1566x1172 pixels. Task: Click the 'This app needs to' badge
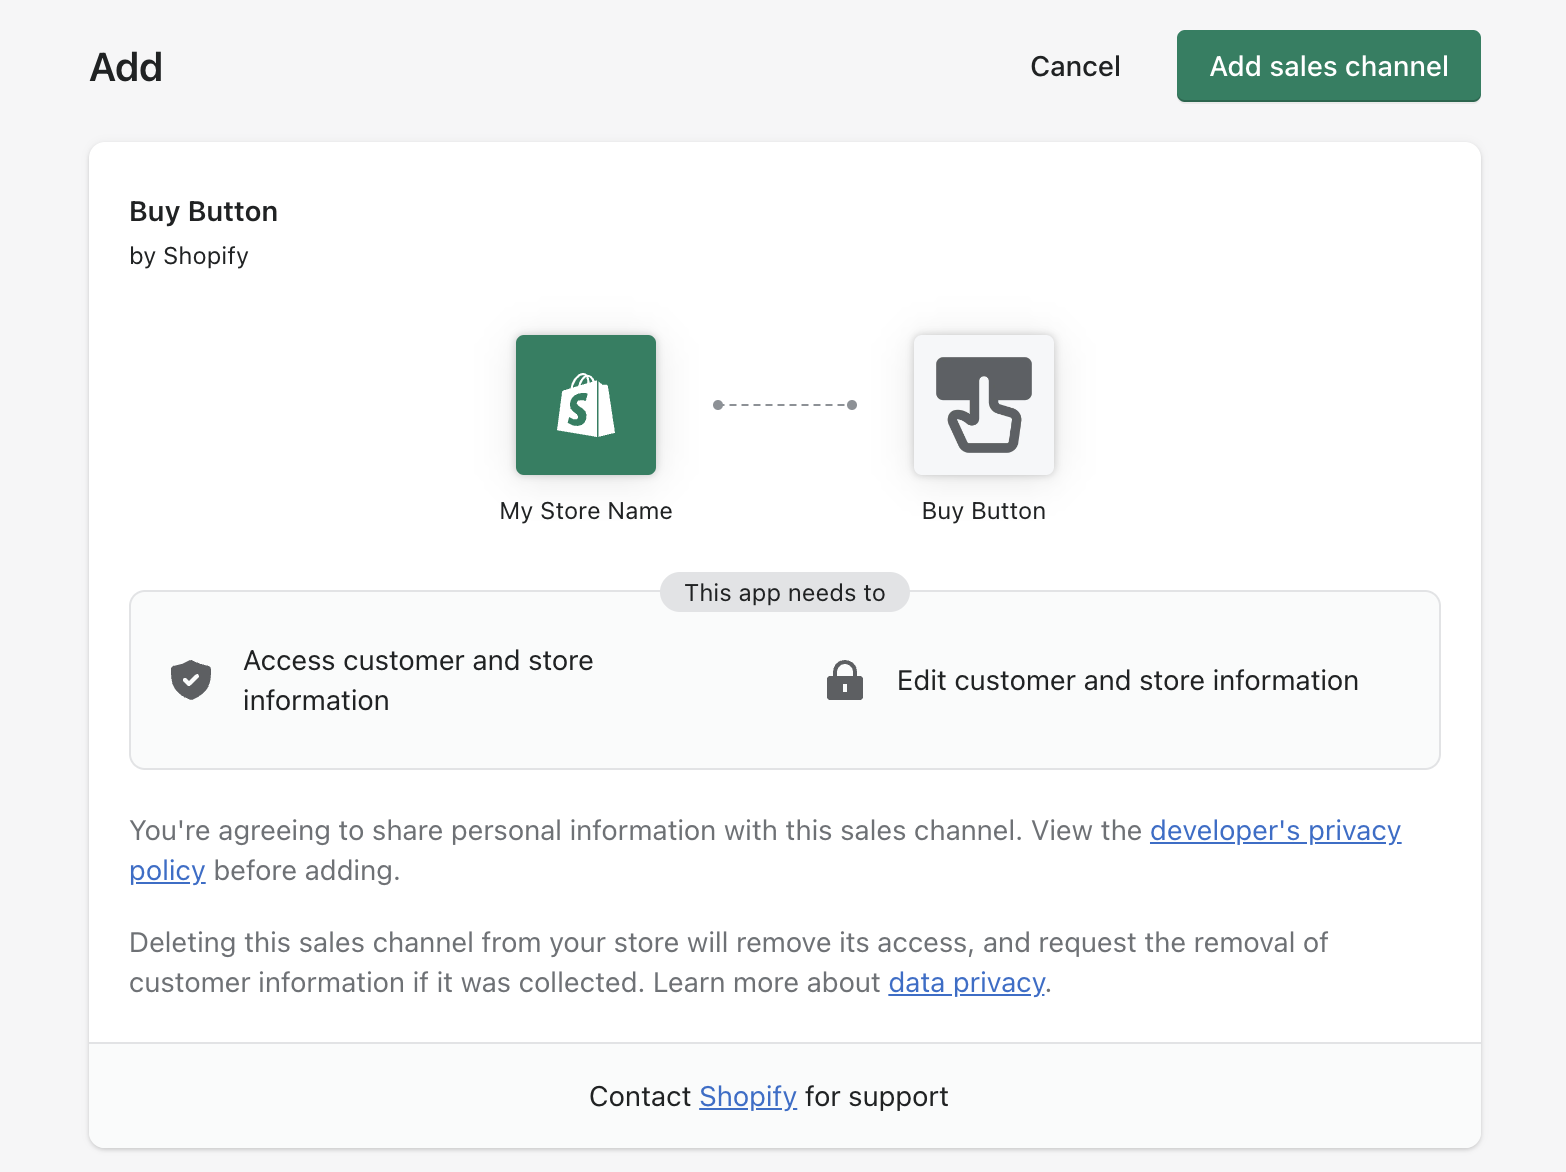[785, 592]
